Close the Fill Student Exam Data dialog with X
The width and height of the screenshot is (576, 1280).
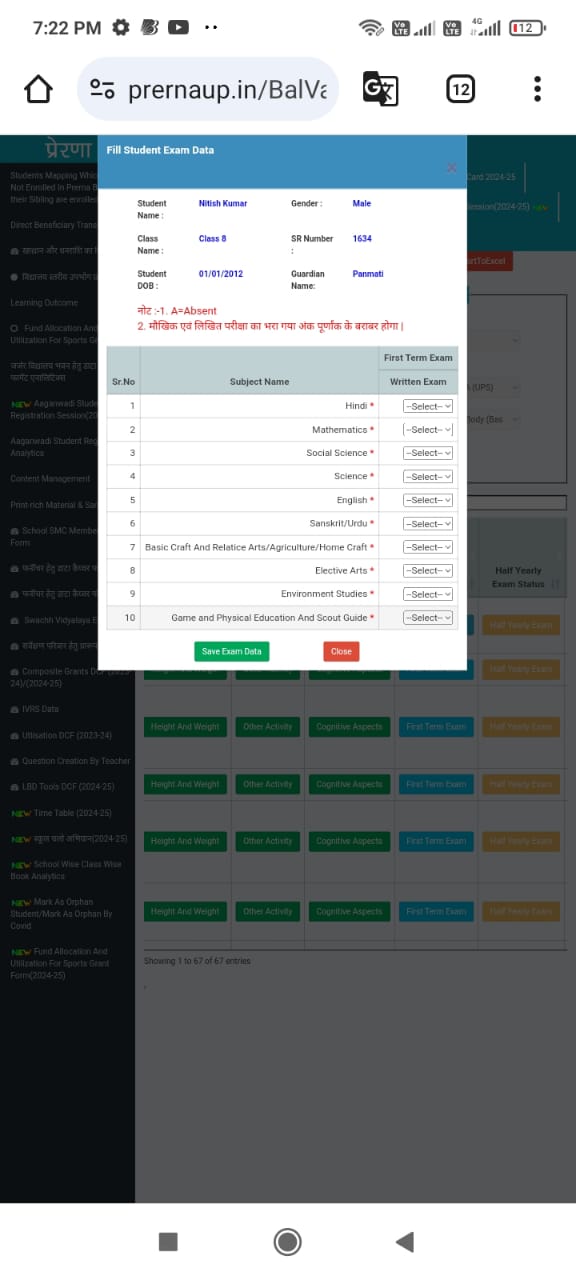coord(451,168)
